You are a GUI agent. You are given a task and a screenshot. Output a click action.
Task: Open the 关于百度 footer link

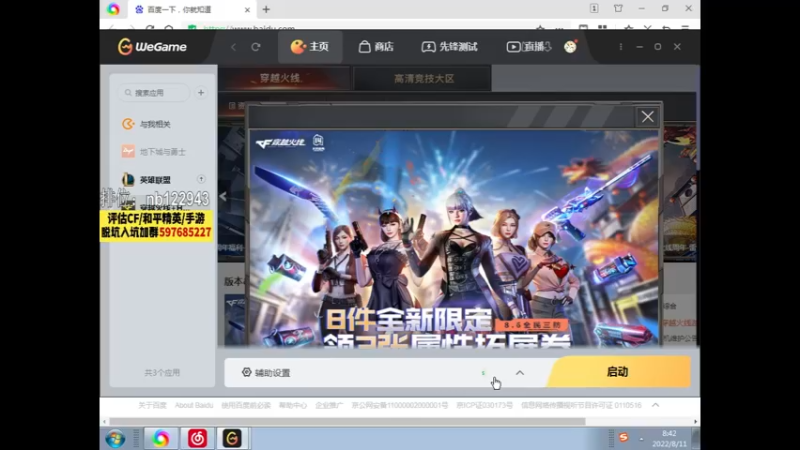152,405
